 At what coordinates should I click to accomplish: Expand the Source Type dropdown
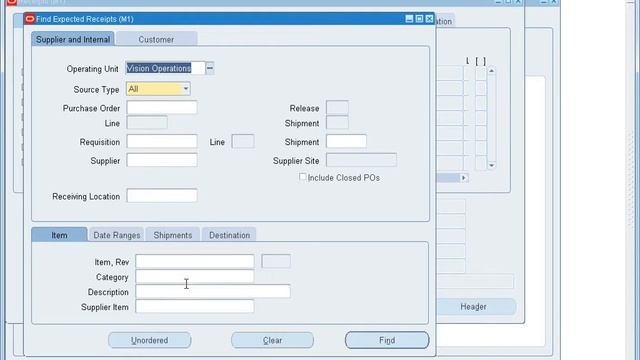(186, 89)
